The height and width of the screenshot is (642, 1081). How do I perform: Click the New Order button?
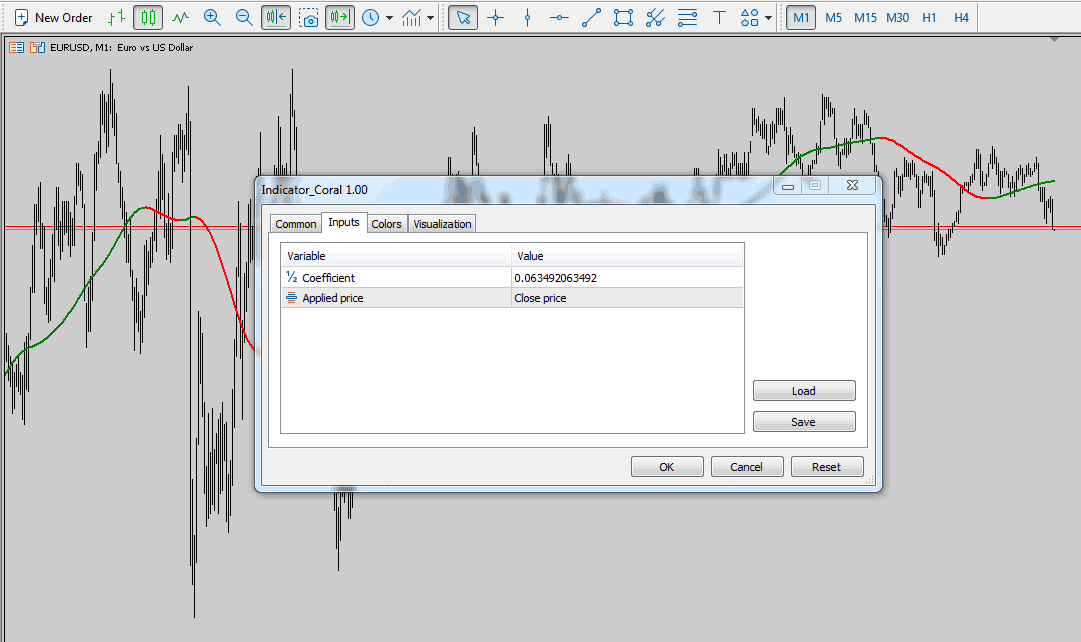tap(54, 17)
